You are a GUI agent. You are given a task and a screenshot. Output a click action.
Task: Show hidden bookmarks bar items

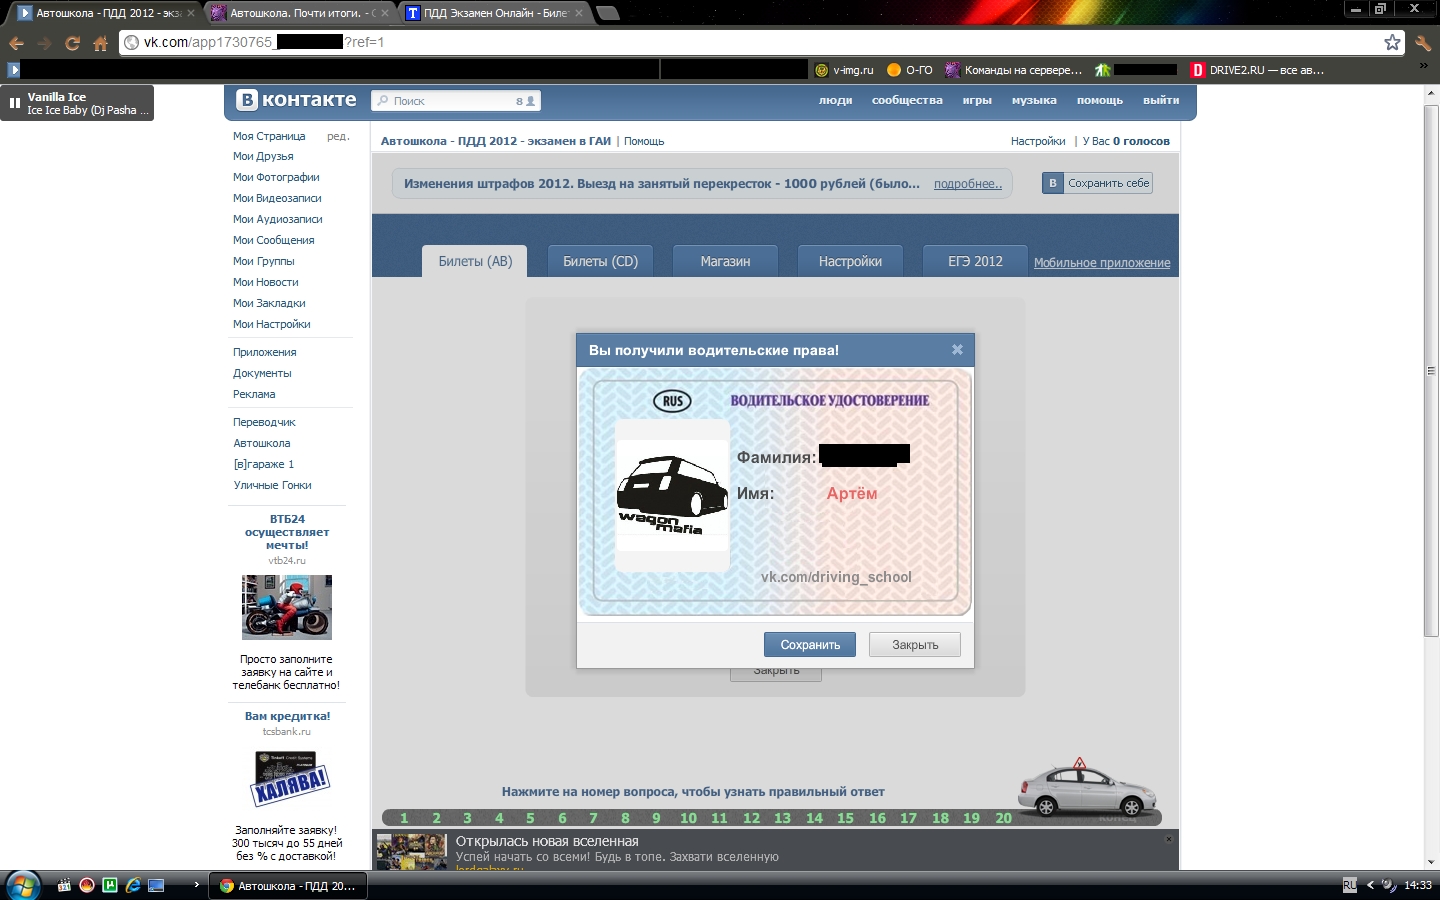(1423, 67)
